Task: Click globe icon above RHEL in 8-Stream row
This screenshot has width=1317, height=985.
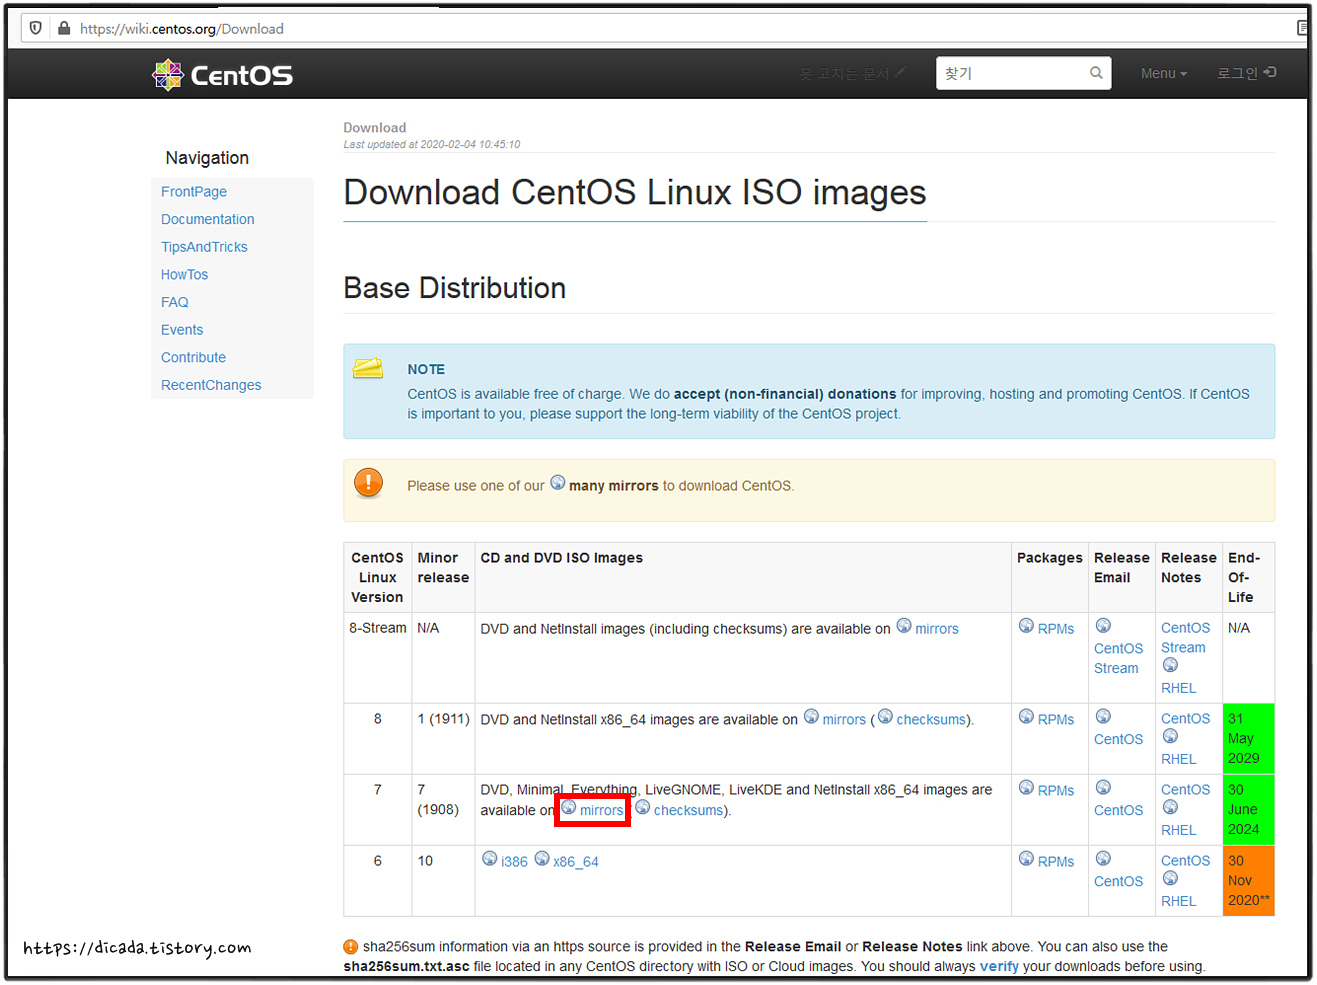Action: (1170, 665)
